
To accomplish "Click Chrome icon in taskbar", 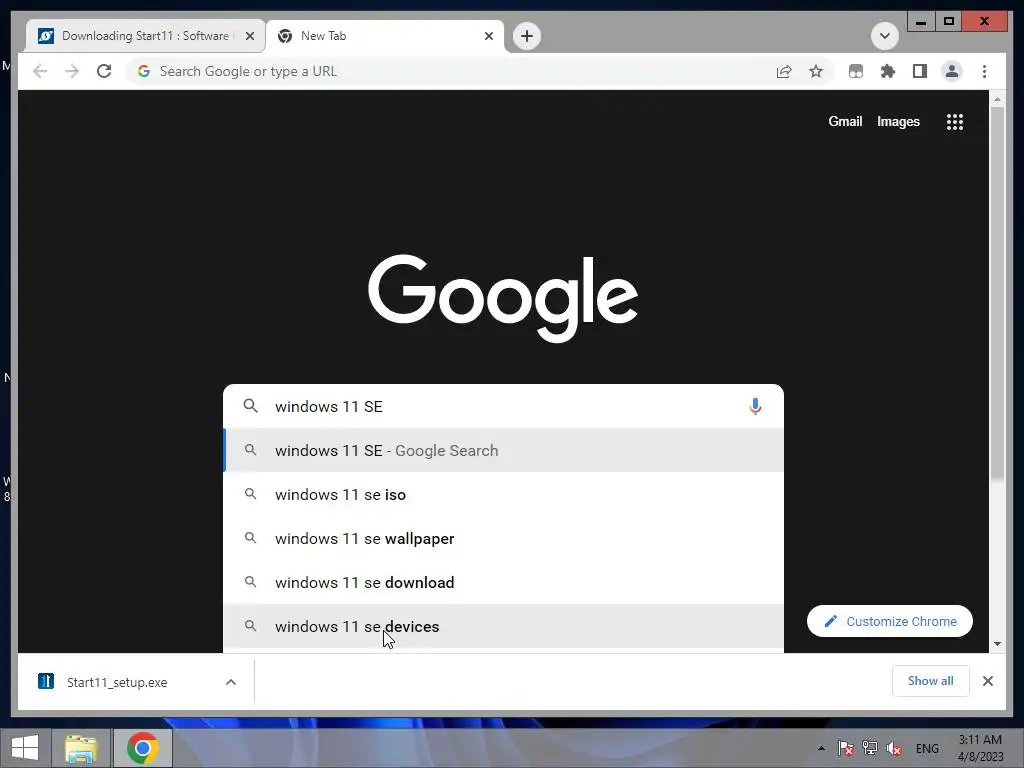I will pos(143,748).
